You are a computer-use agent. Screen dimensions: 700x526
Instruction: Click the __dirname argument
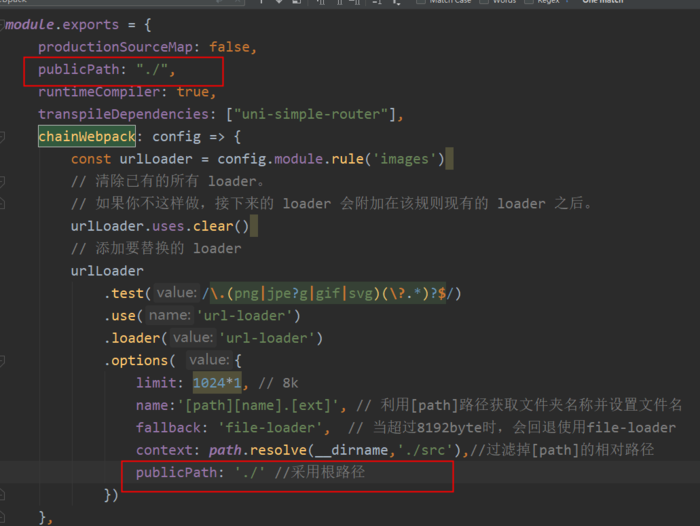[351, 450]
